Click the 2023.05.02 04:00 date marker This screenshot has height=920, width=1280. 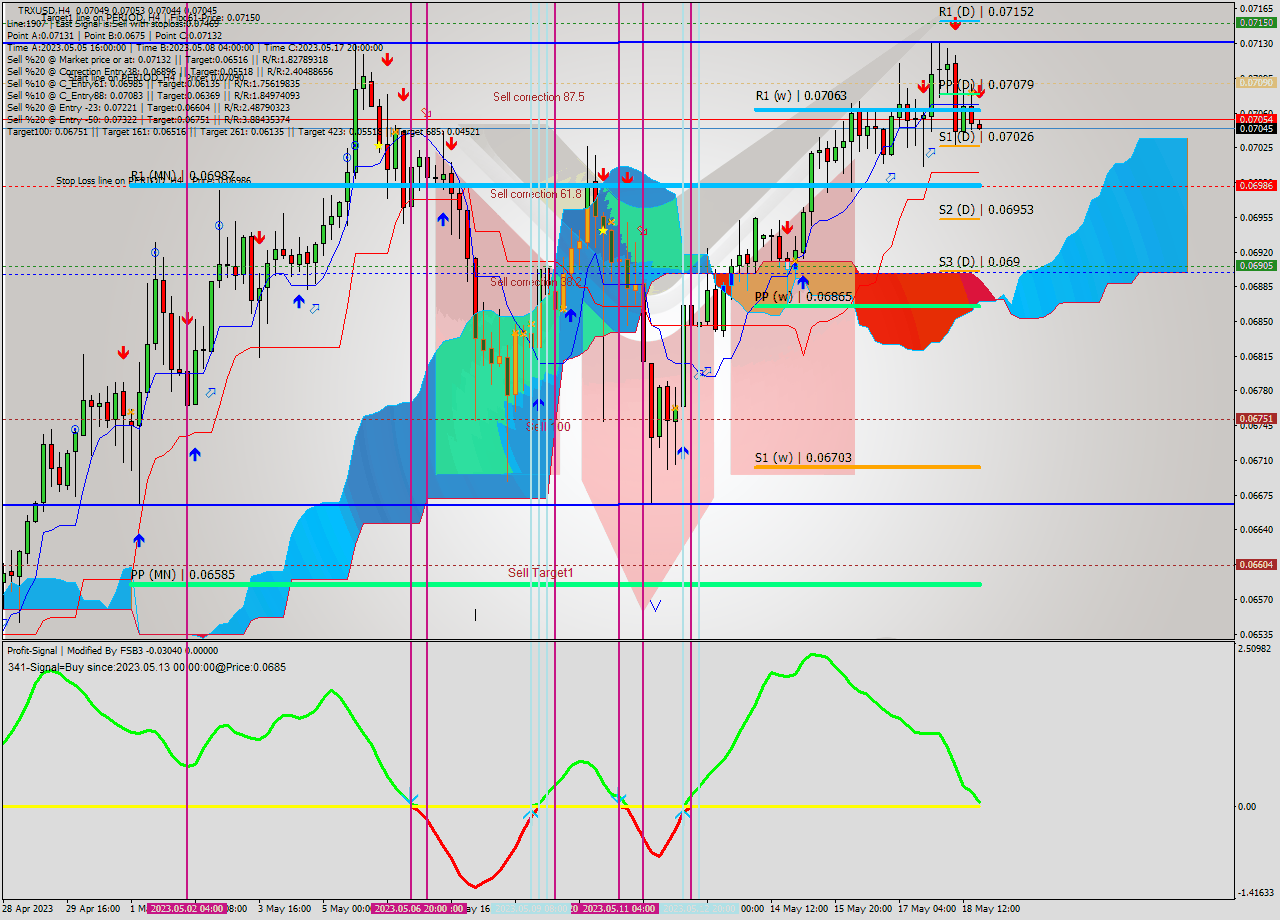[x=187, y=909]
